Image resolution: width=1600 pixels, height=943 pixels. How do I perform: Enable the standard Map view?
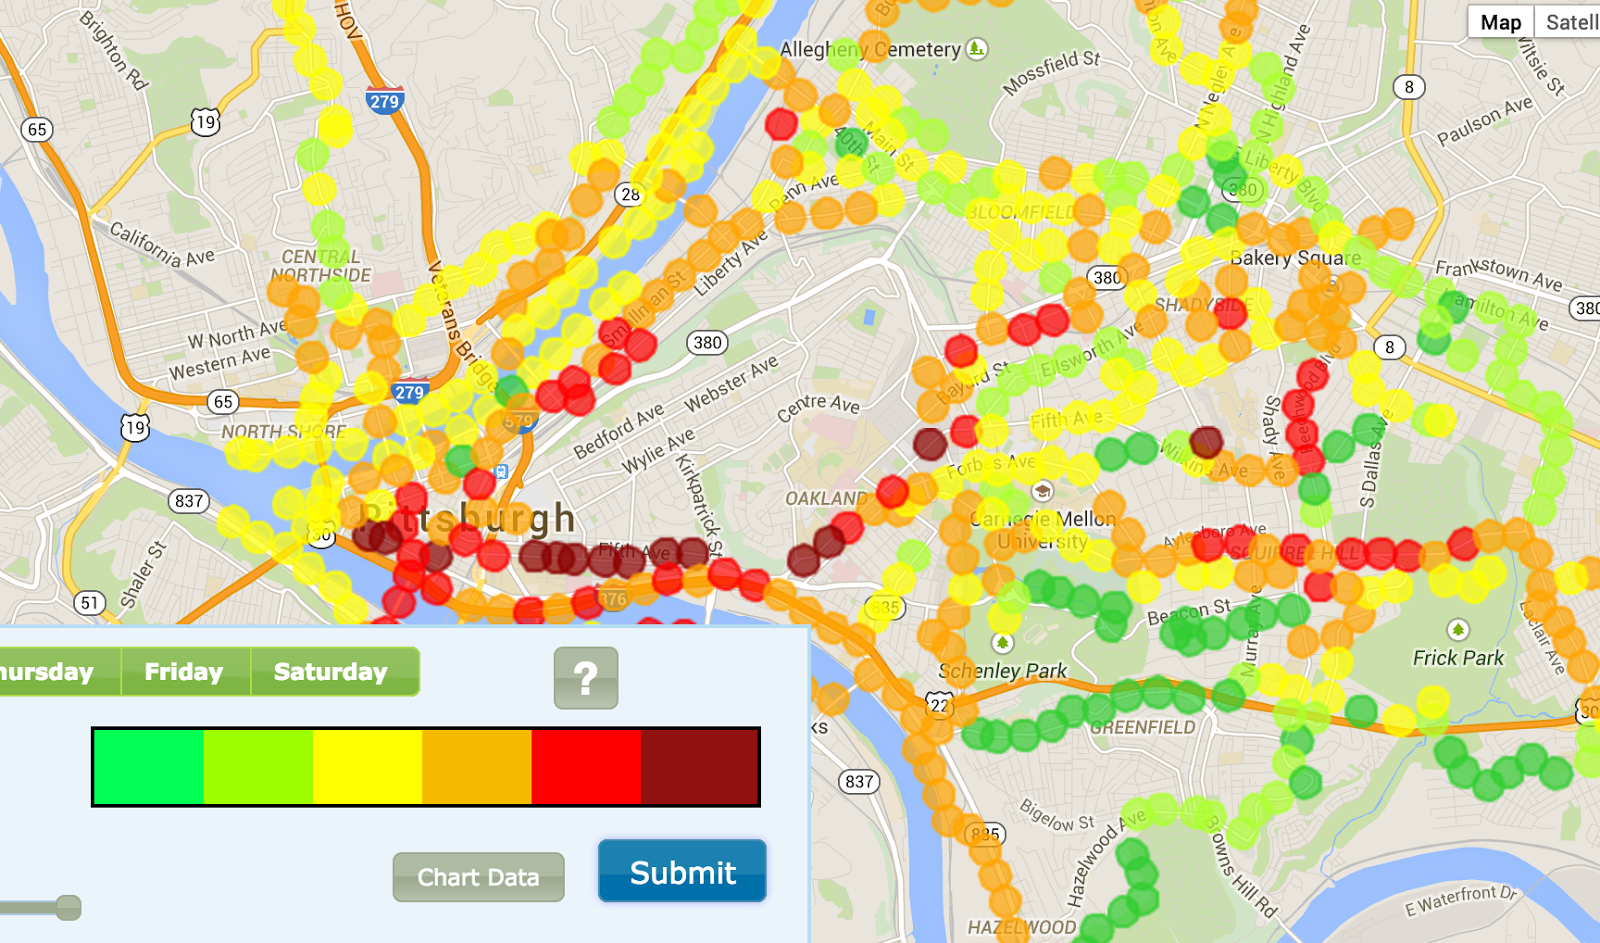point(1501,21)
